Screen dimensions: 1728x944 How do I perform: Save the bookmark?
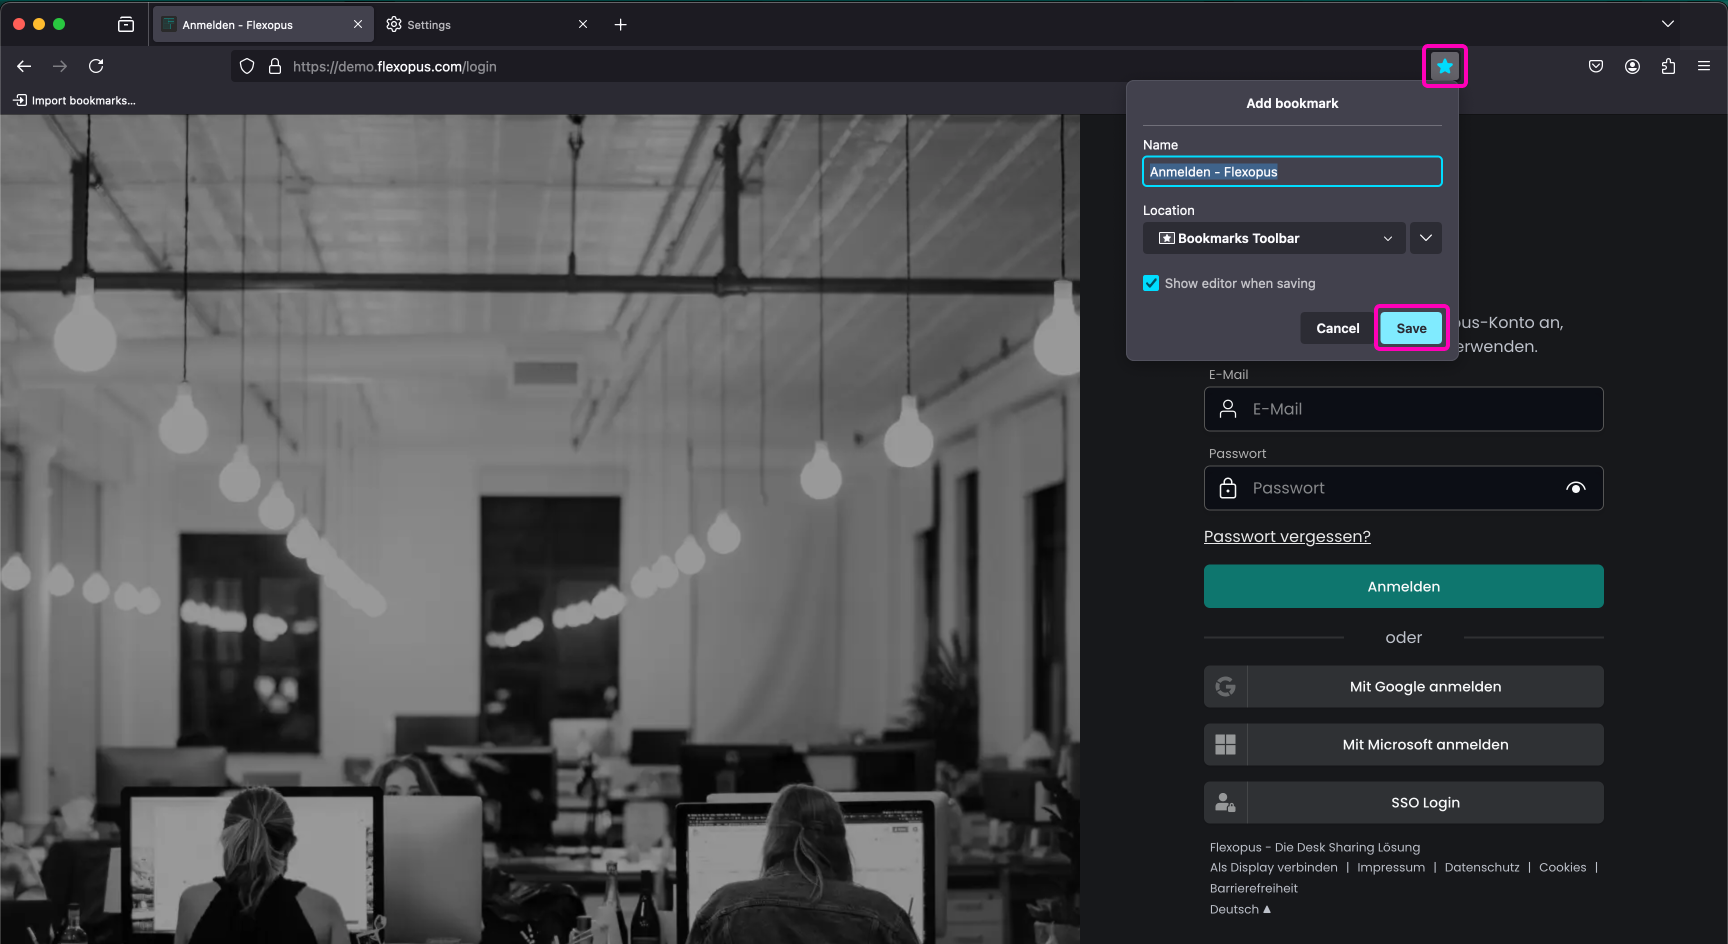point(1411,328)
